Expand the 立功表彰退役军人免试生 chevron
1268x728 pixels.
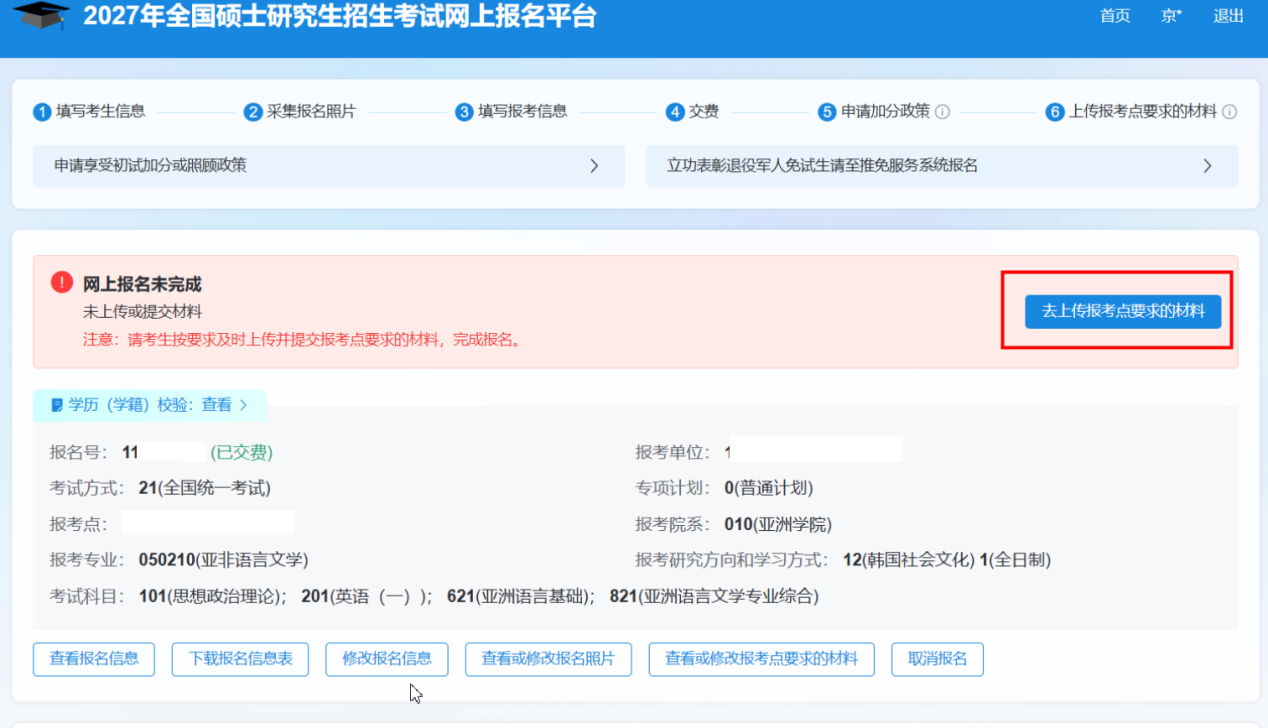[x=1207, y=166]
